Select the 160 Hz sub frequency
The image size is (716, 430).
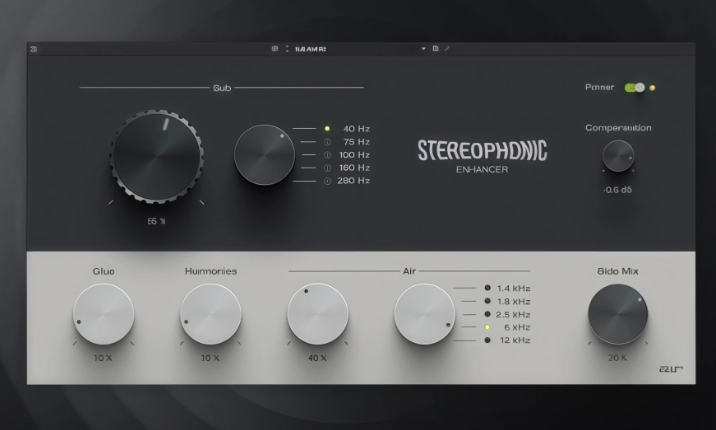pyautogui.click(x=327, y=168)
